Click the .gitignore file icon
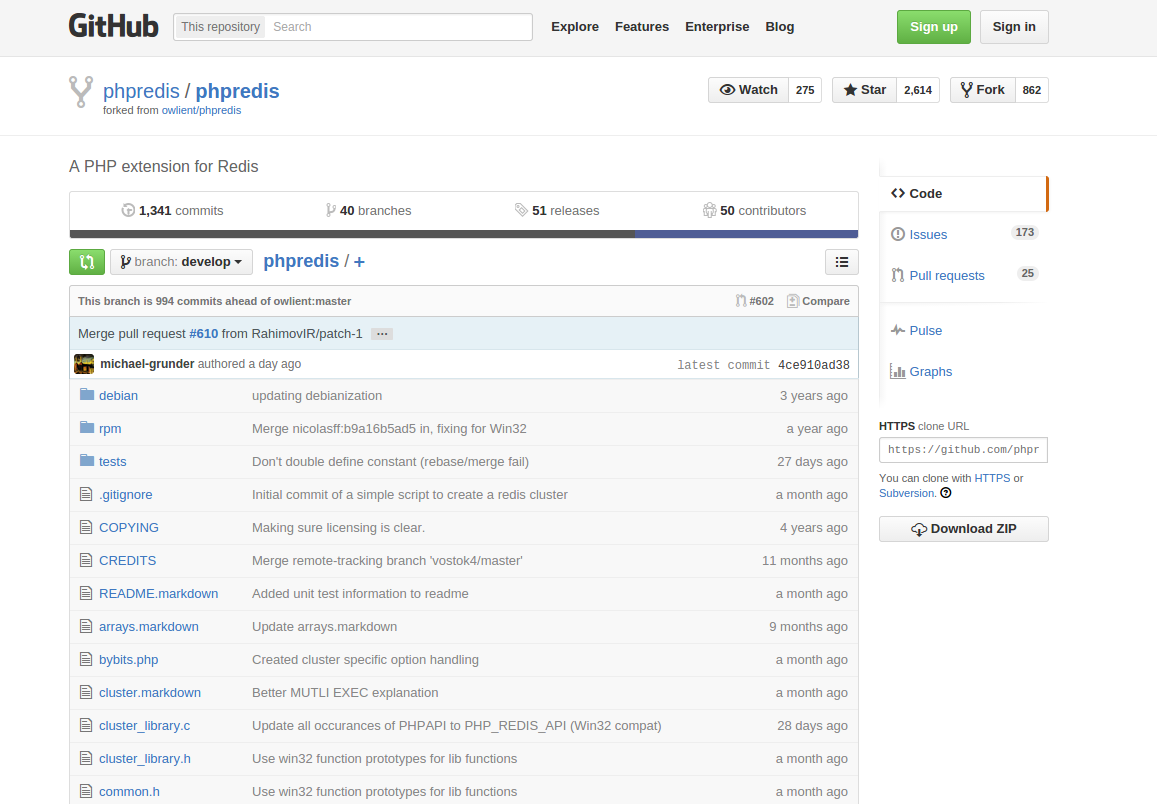The height and width of the screenshot is (804, 1157). (86, 494)
